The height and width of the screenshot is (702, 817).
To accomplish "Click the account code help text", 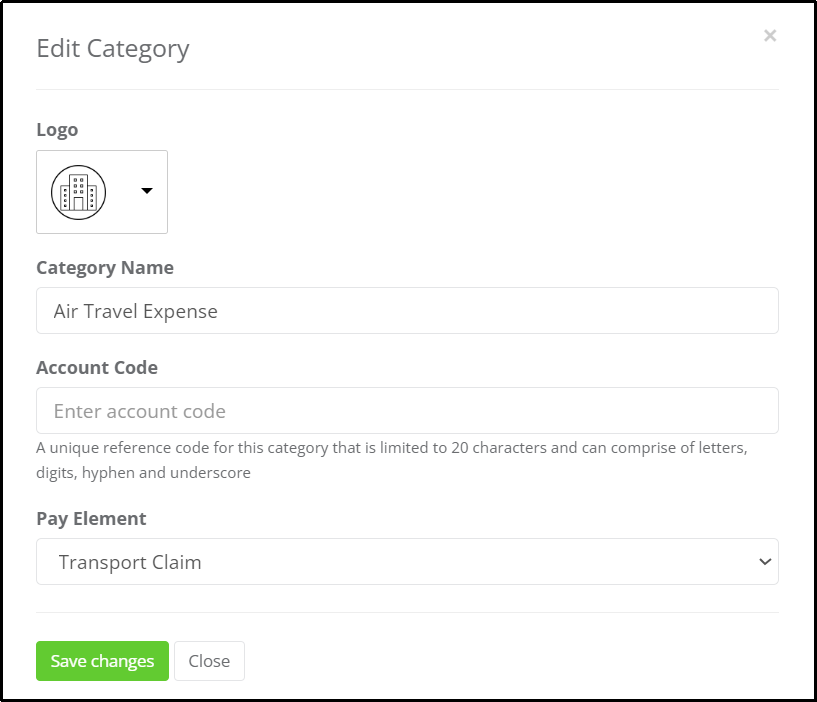I will (392, 460).
